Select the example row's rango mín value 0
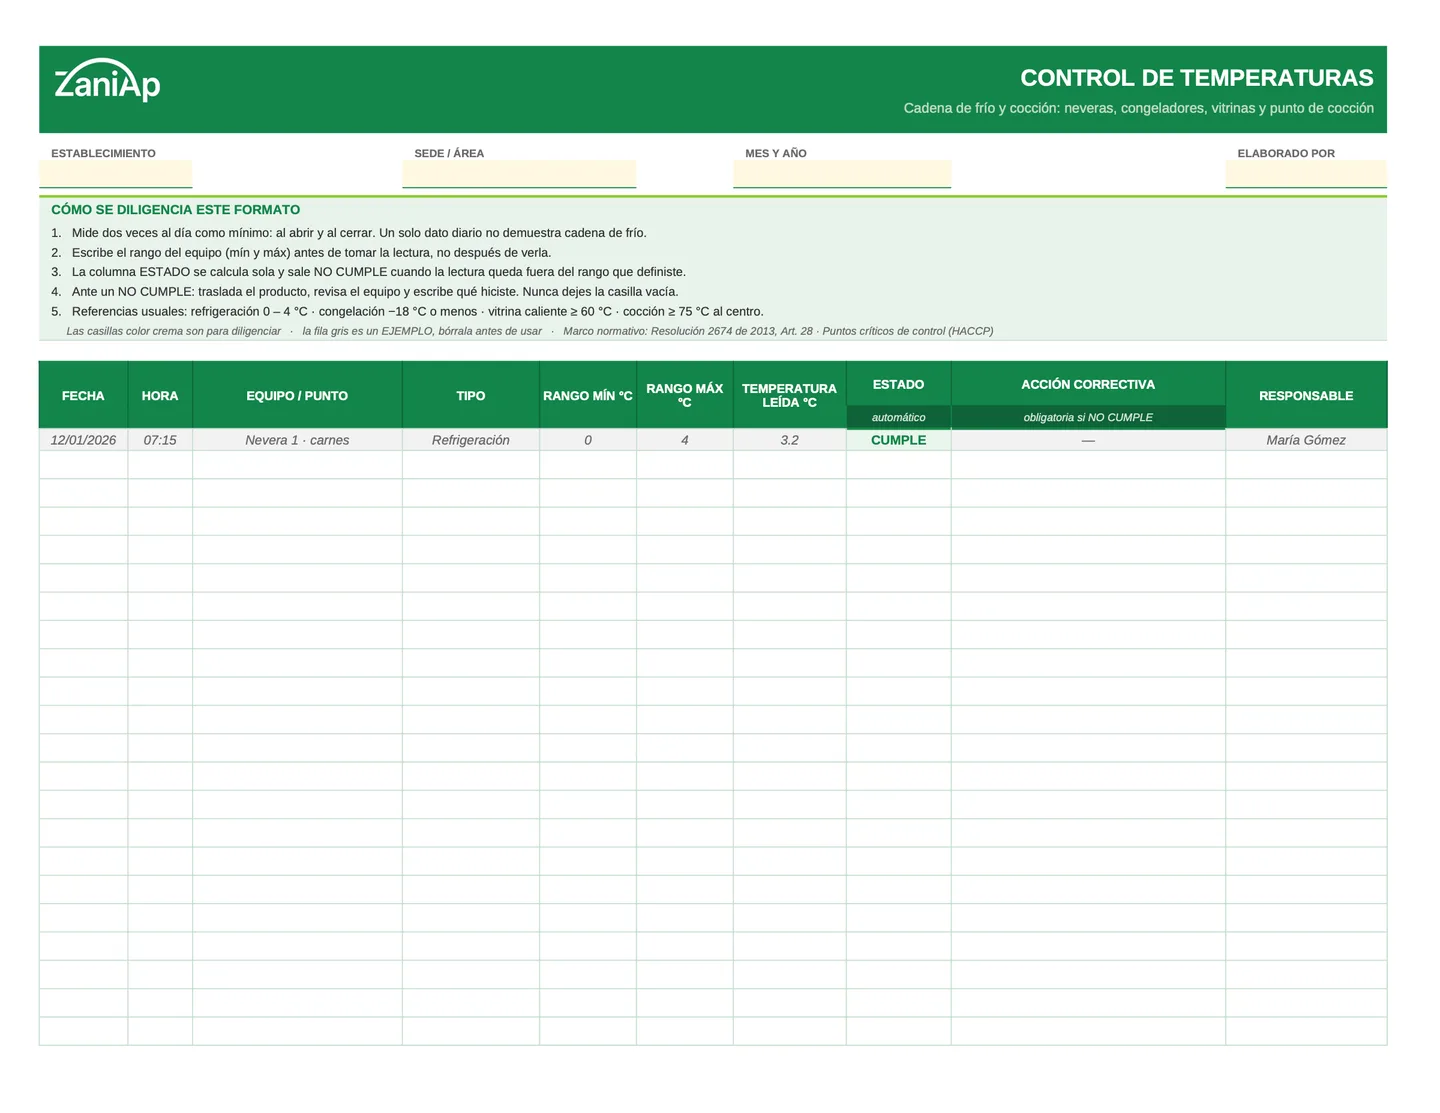 click(588, 440)
